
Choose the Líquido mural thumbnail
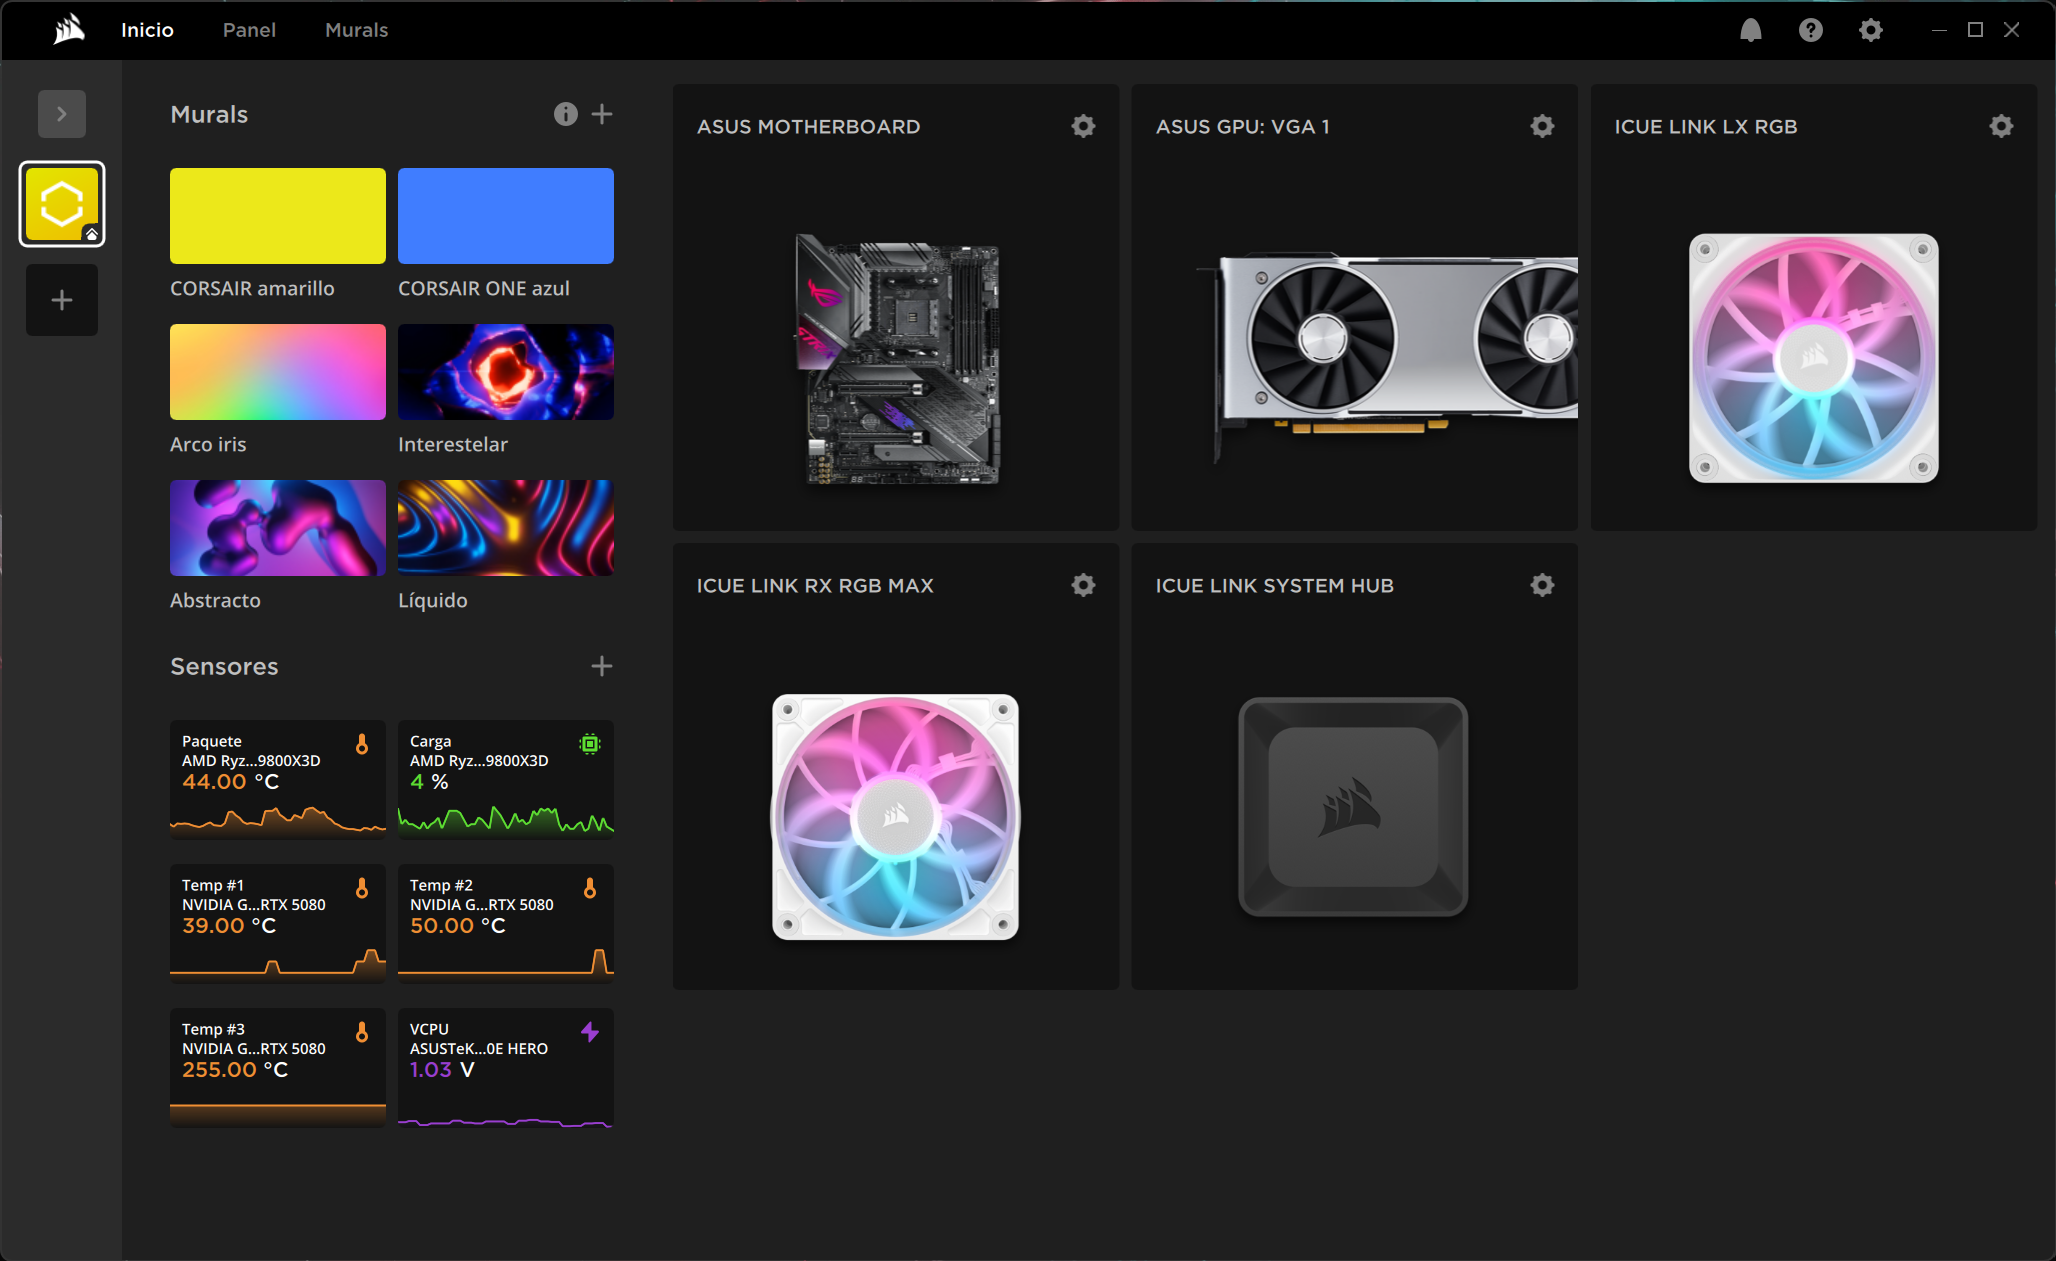tap(506, 528)
